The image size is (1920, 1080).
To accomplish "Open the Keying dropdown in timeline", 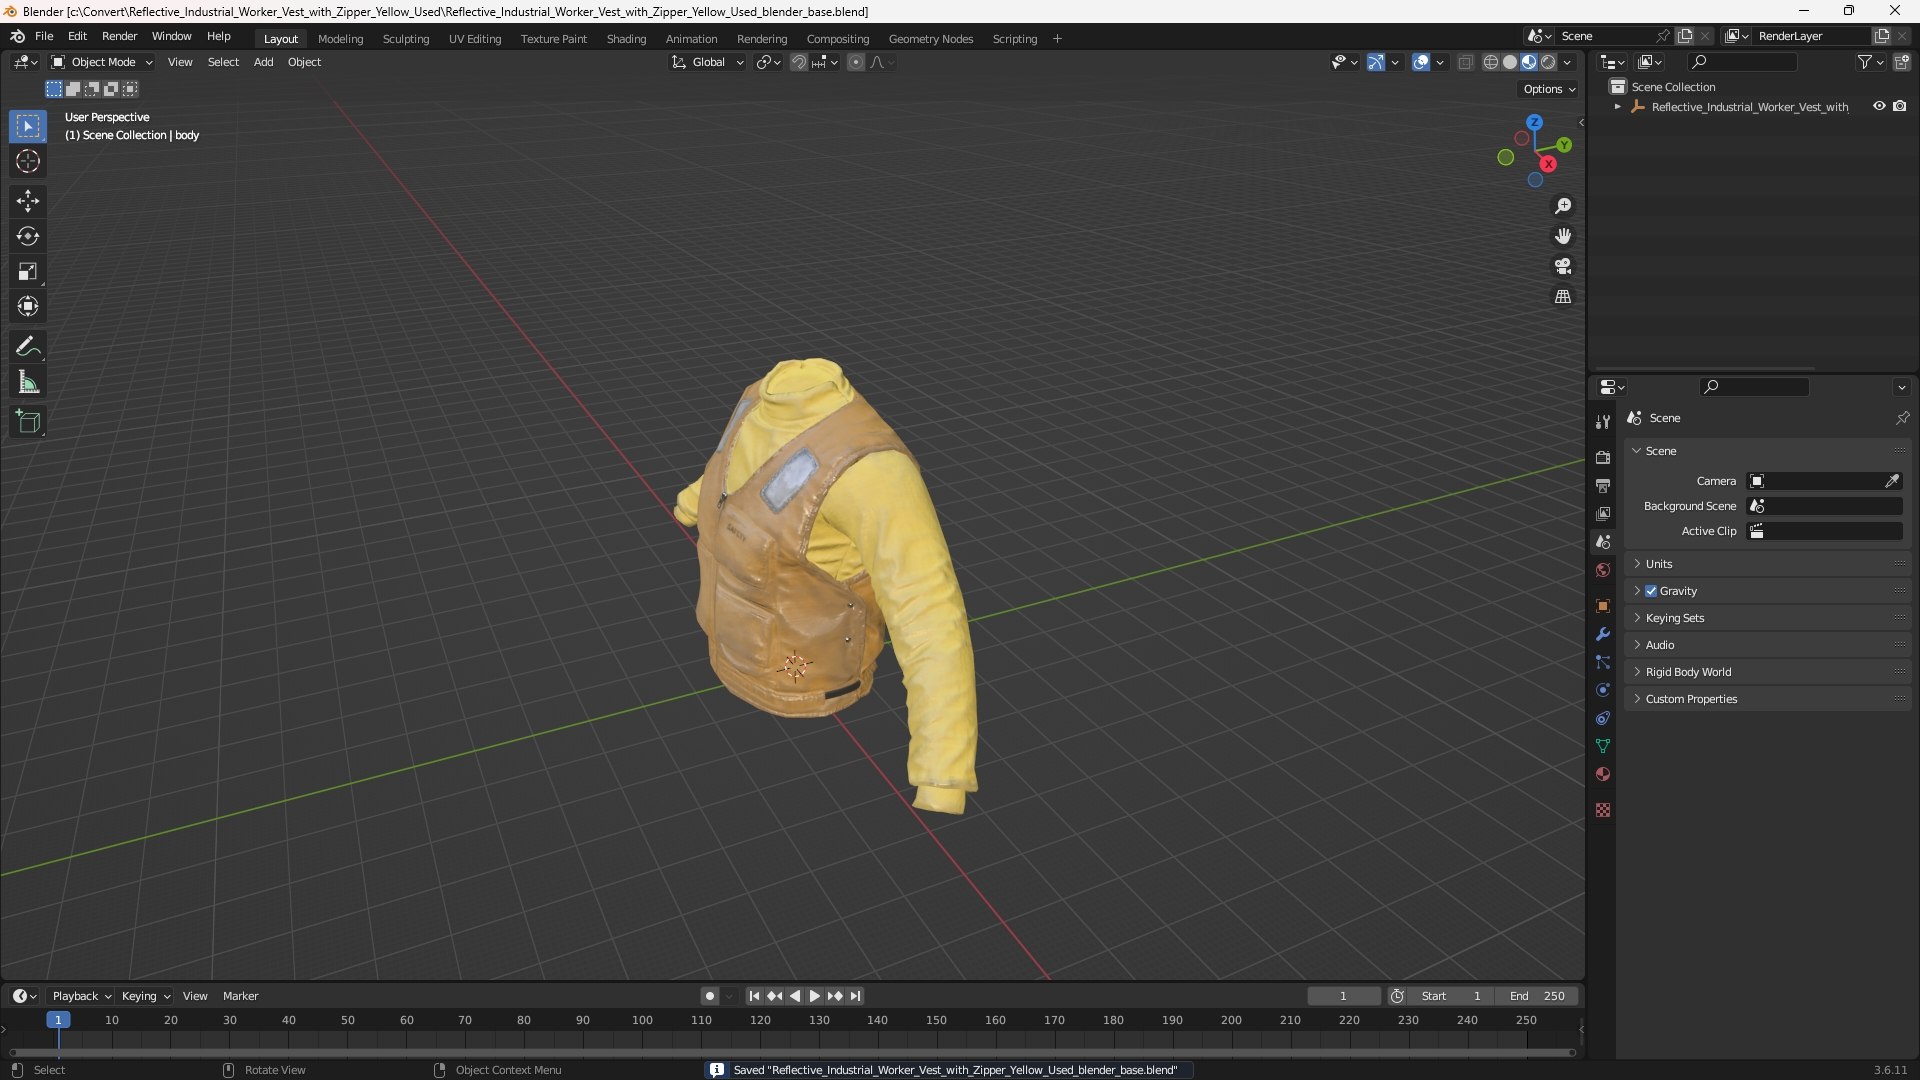I will (146, 996).
